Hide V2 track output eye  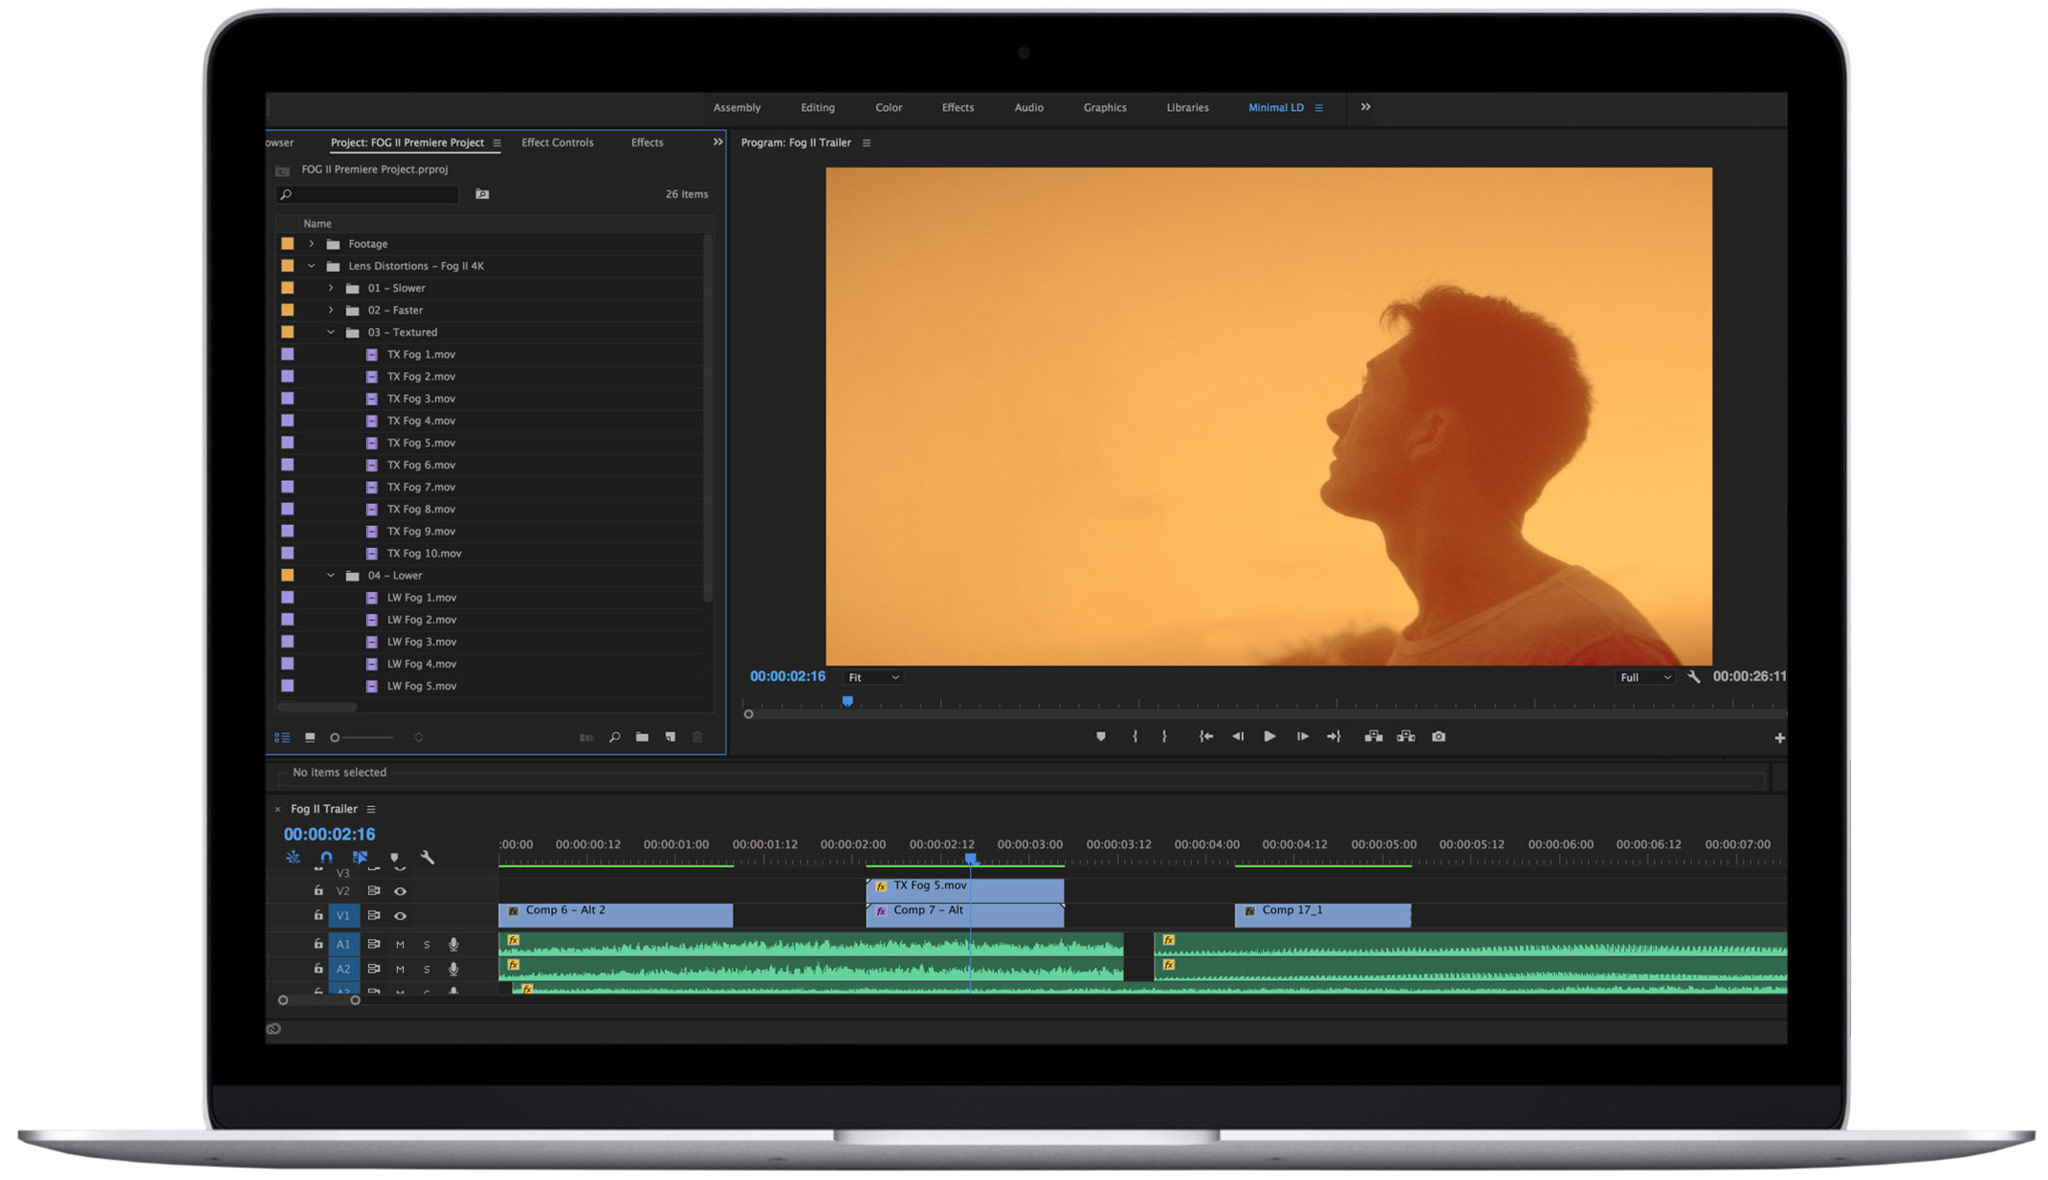[x=400, y=891]
